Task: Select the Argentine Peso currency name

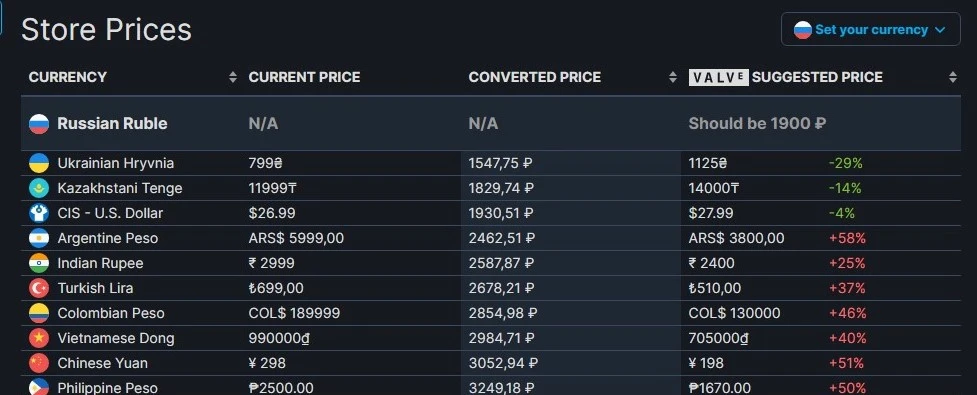Action: 108,238
